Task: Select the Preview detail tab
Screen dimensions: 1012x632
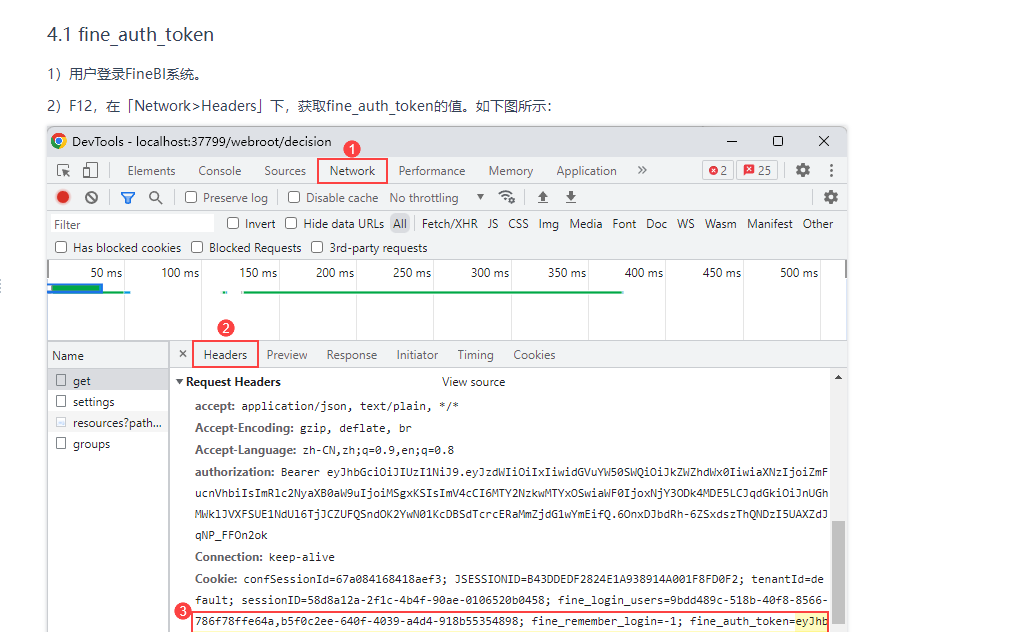Action: pos(287,354)
